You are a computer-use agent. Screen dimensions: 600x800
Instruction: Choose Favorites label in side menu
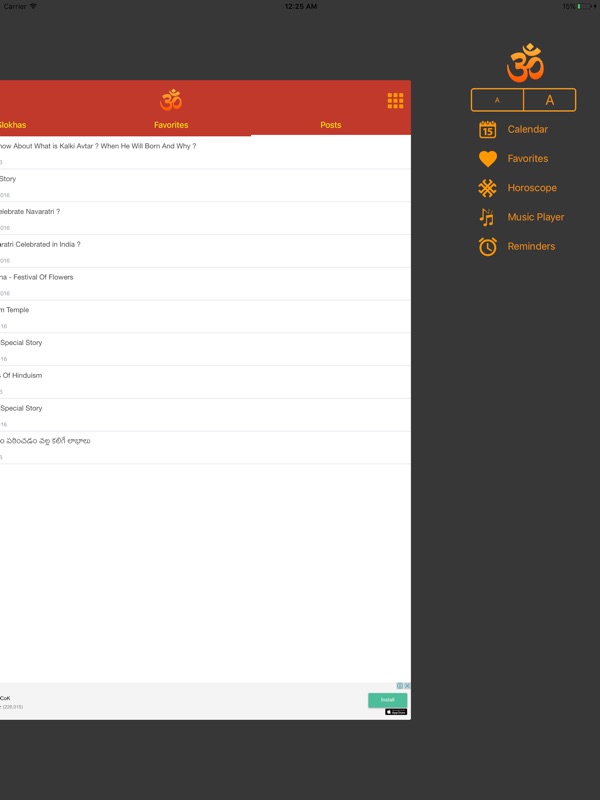(x=528, y=159)
